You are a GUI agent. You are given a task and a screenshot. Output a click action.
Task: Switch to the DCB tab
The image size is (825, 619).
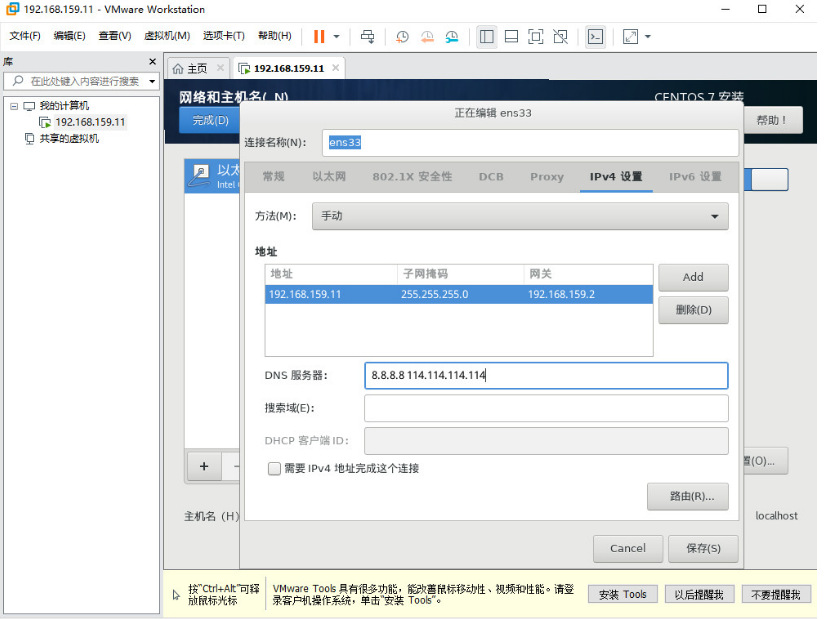point(491,177)
